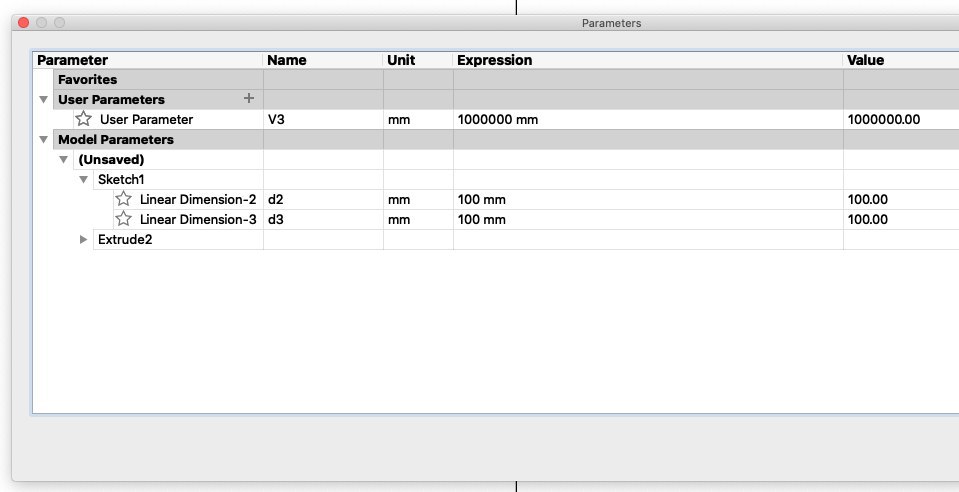Collapse the (Unsaved) document node
Screen dimensions: 959x492
pos(64,160)
